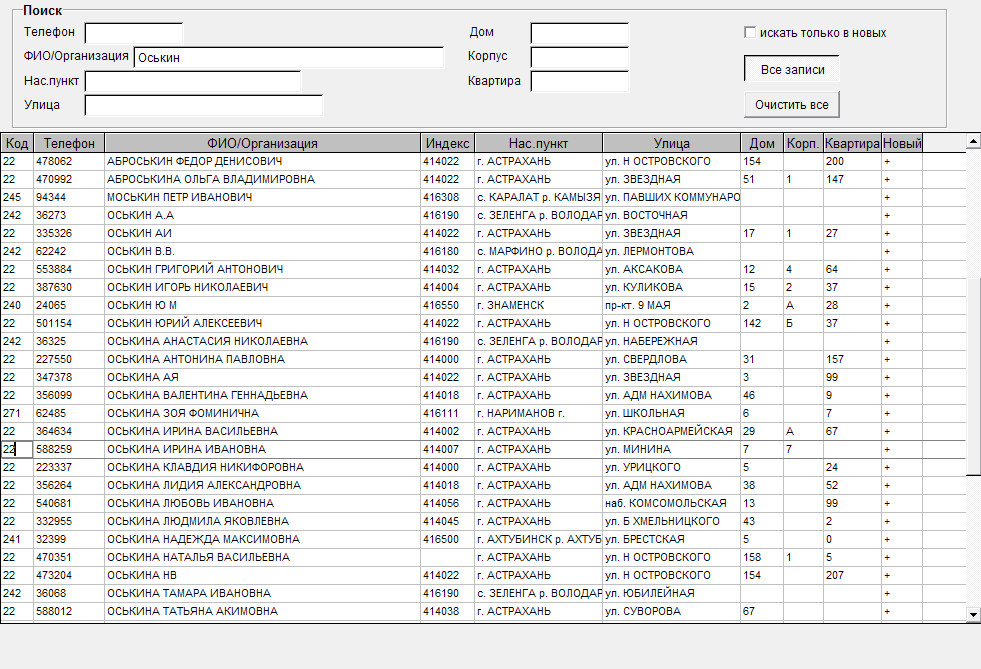Click the Квартира column header in table

852,143
